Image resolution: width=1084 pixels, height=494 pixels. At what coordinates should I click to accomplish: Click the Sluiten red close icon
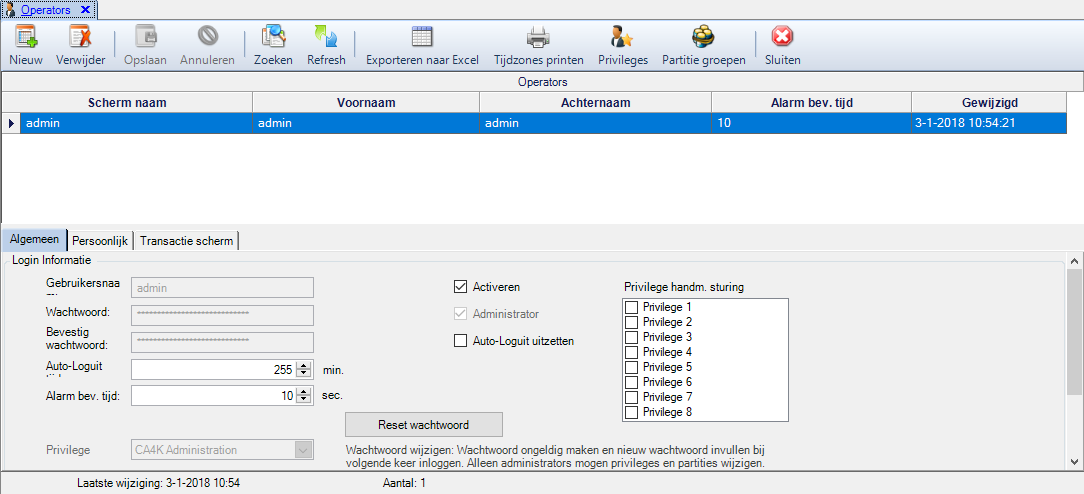(783, 36)
